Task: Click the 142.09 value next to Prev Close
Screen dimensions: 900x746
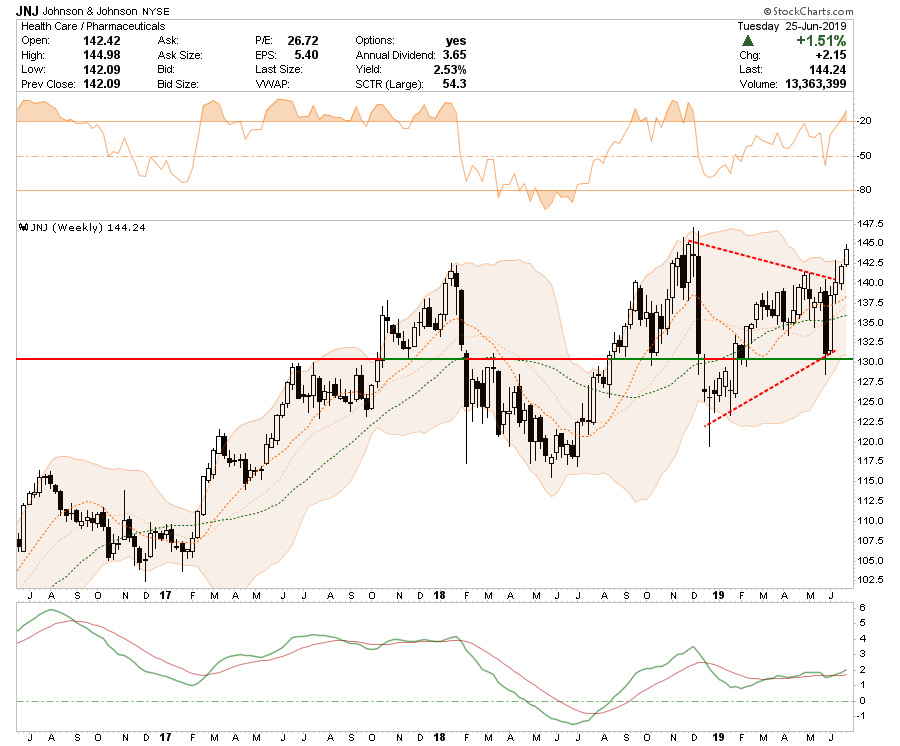Action: point(102,84)
